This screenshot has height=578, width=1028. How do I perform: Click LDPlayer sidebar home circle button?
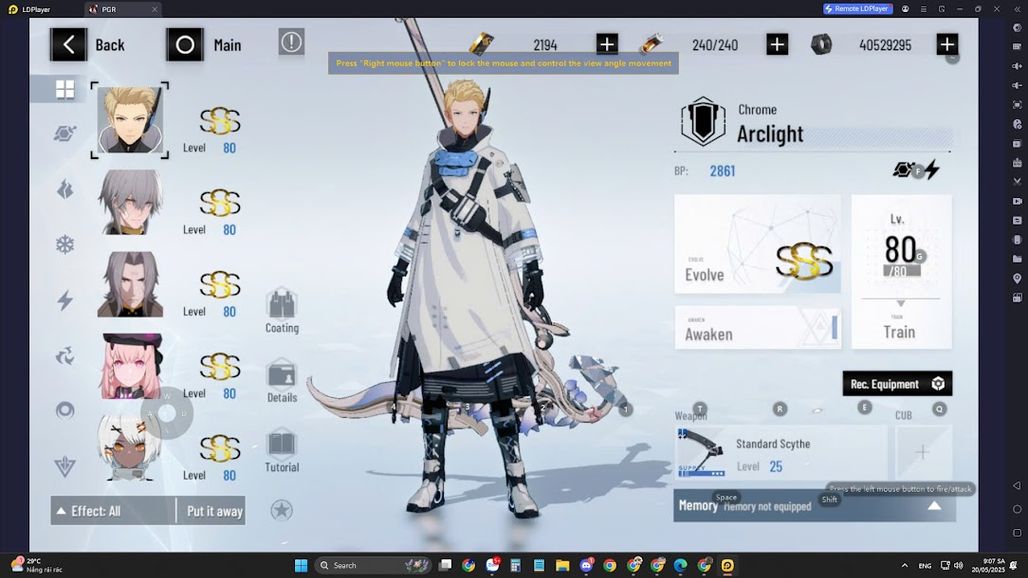click(x=1017, y=509)
